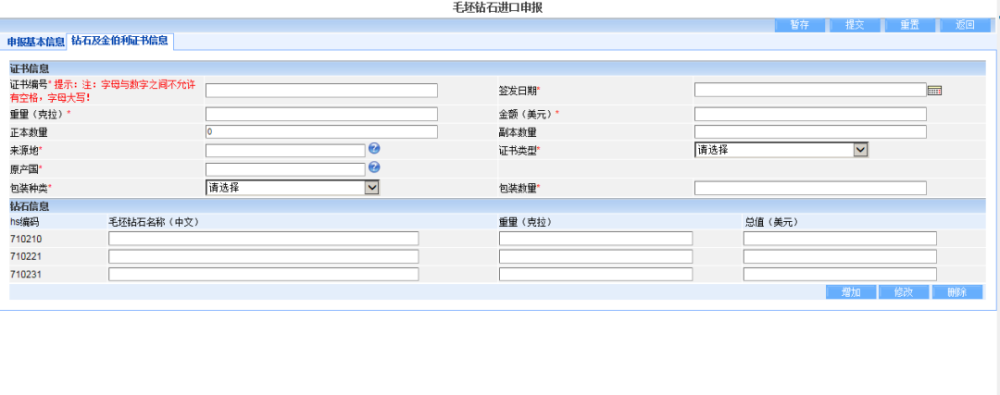Image resolution: width=1000 pixels, height=395 pixels.
Task: Click the help icon next to 来源地
Action: point(374,149)
